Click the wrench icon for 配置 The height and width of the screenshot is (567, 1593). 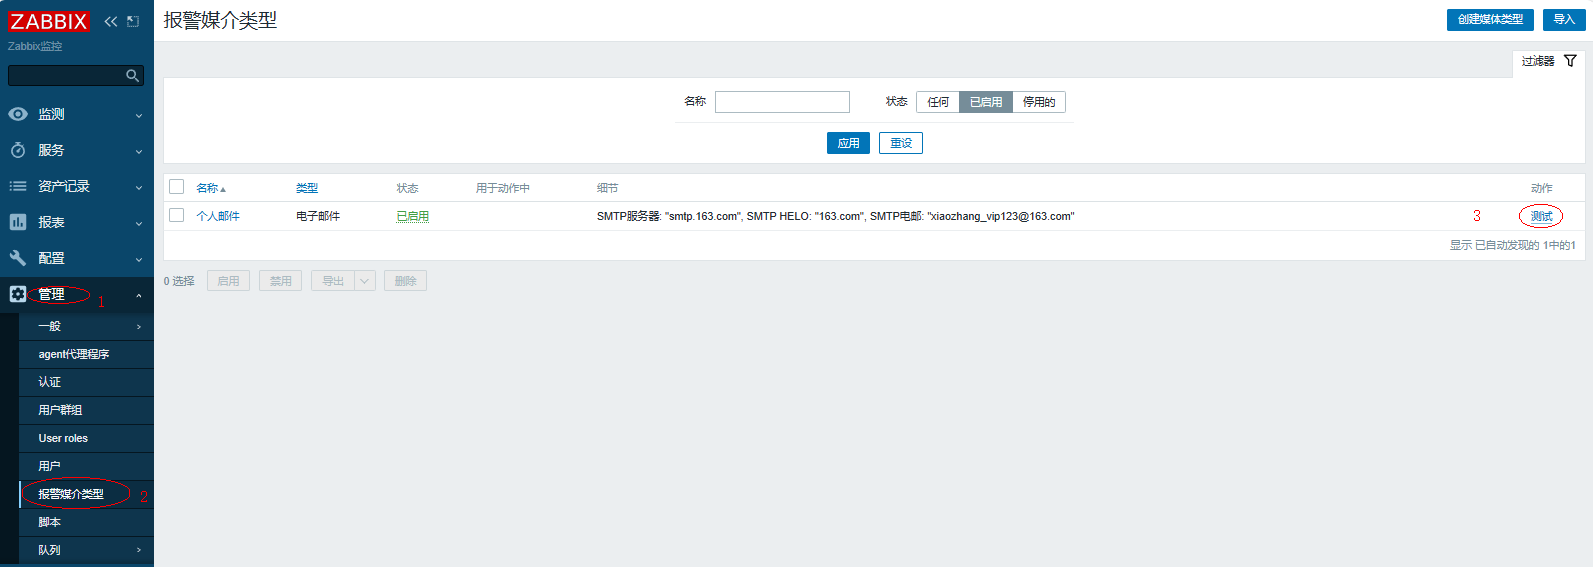pyautogui.click(x=18, y=258)
